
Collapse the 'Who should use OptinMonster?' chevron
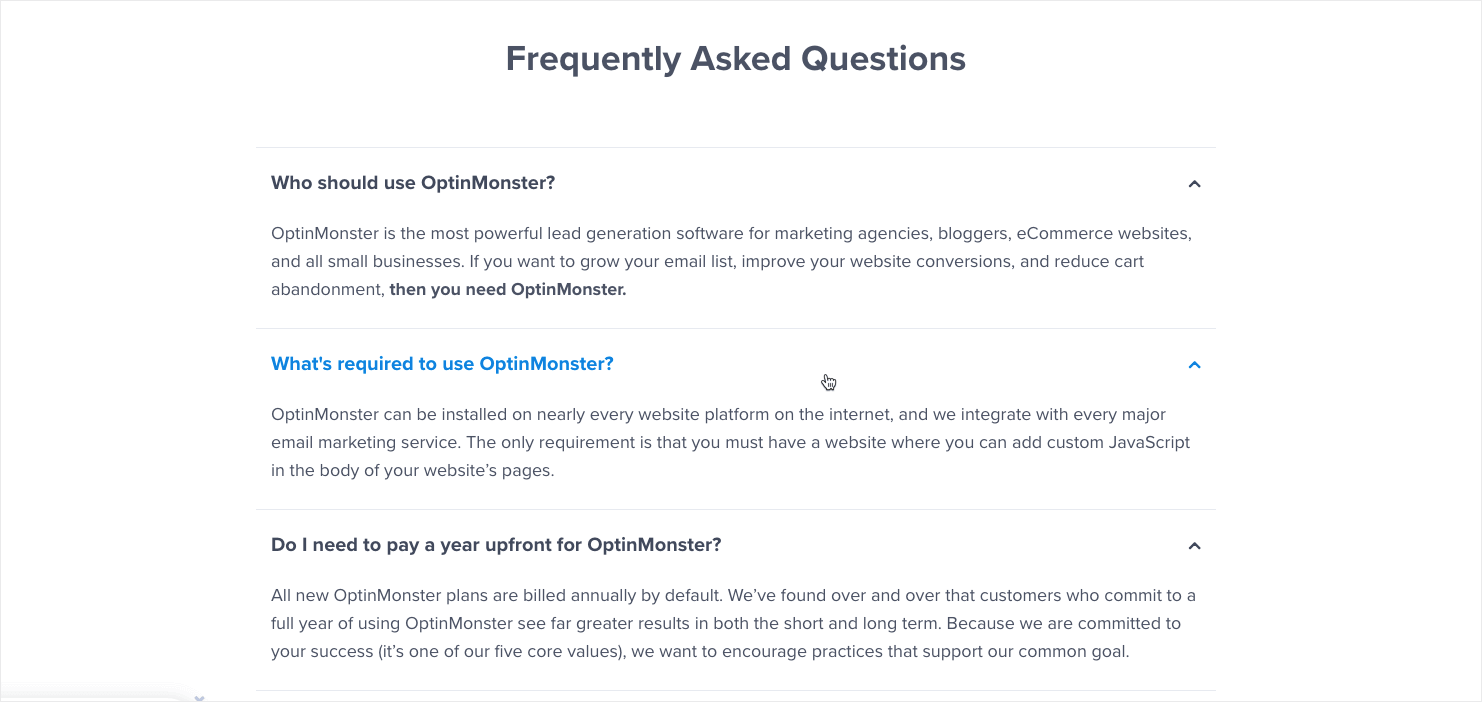1193,184
